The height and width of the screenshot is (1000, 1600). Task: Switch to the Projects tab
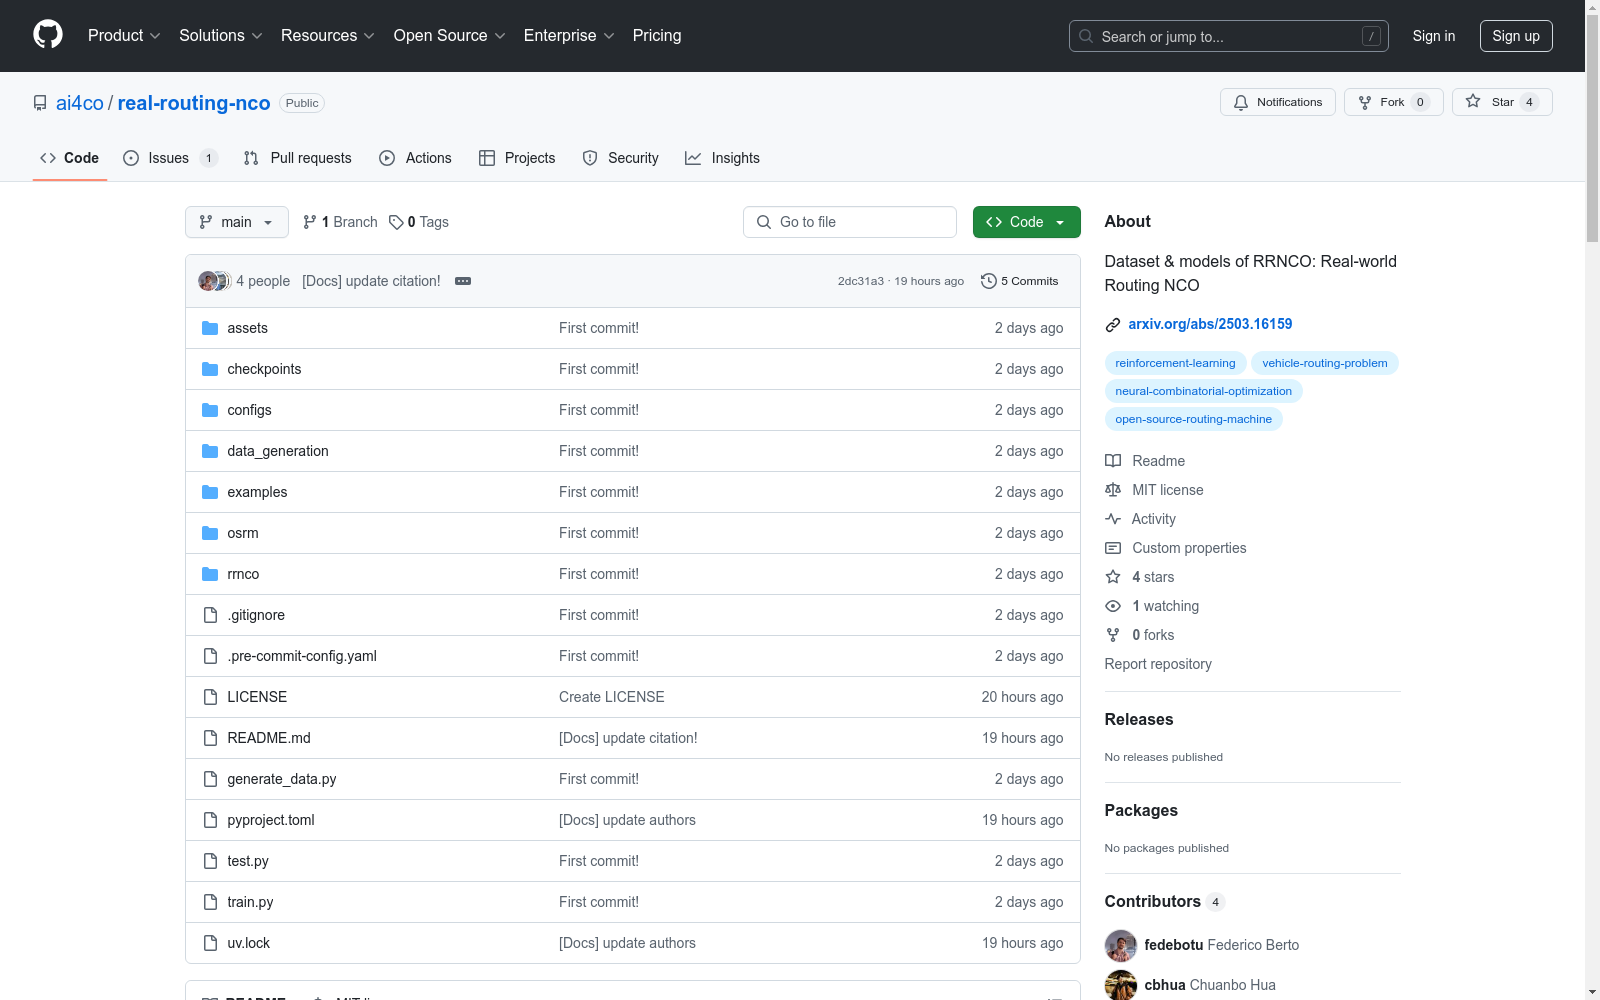(517, 158)
